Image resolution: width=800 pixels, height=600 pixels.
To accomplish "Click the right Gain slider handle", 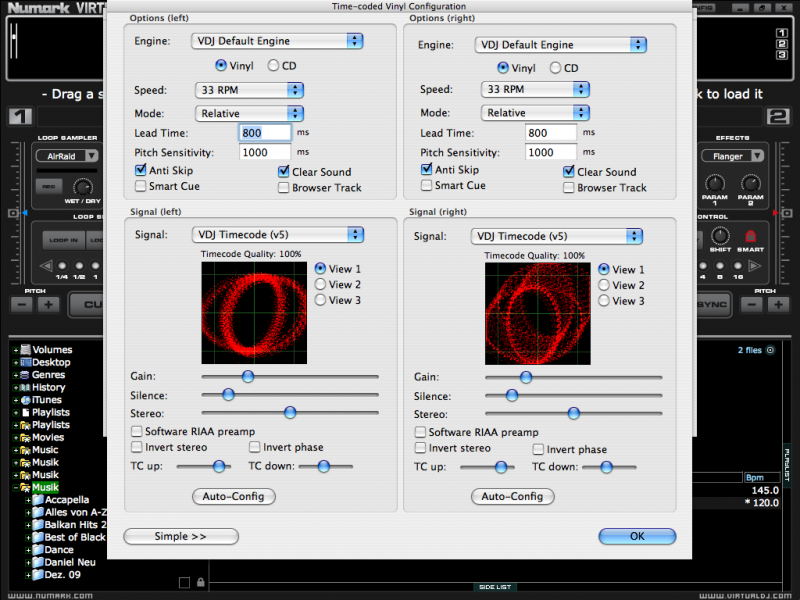I will coord(526,378).
